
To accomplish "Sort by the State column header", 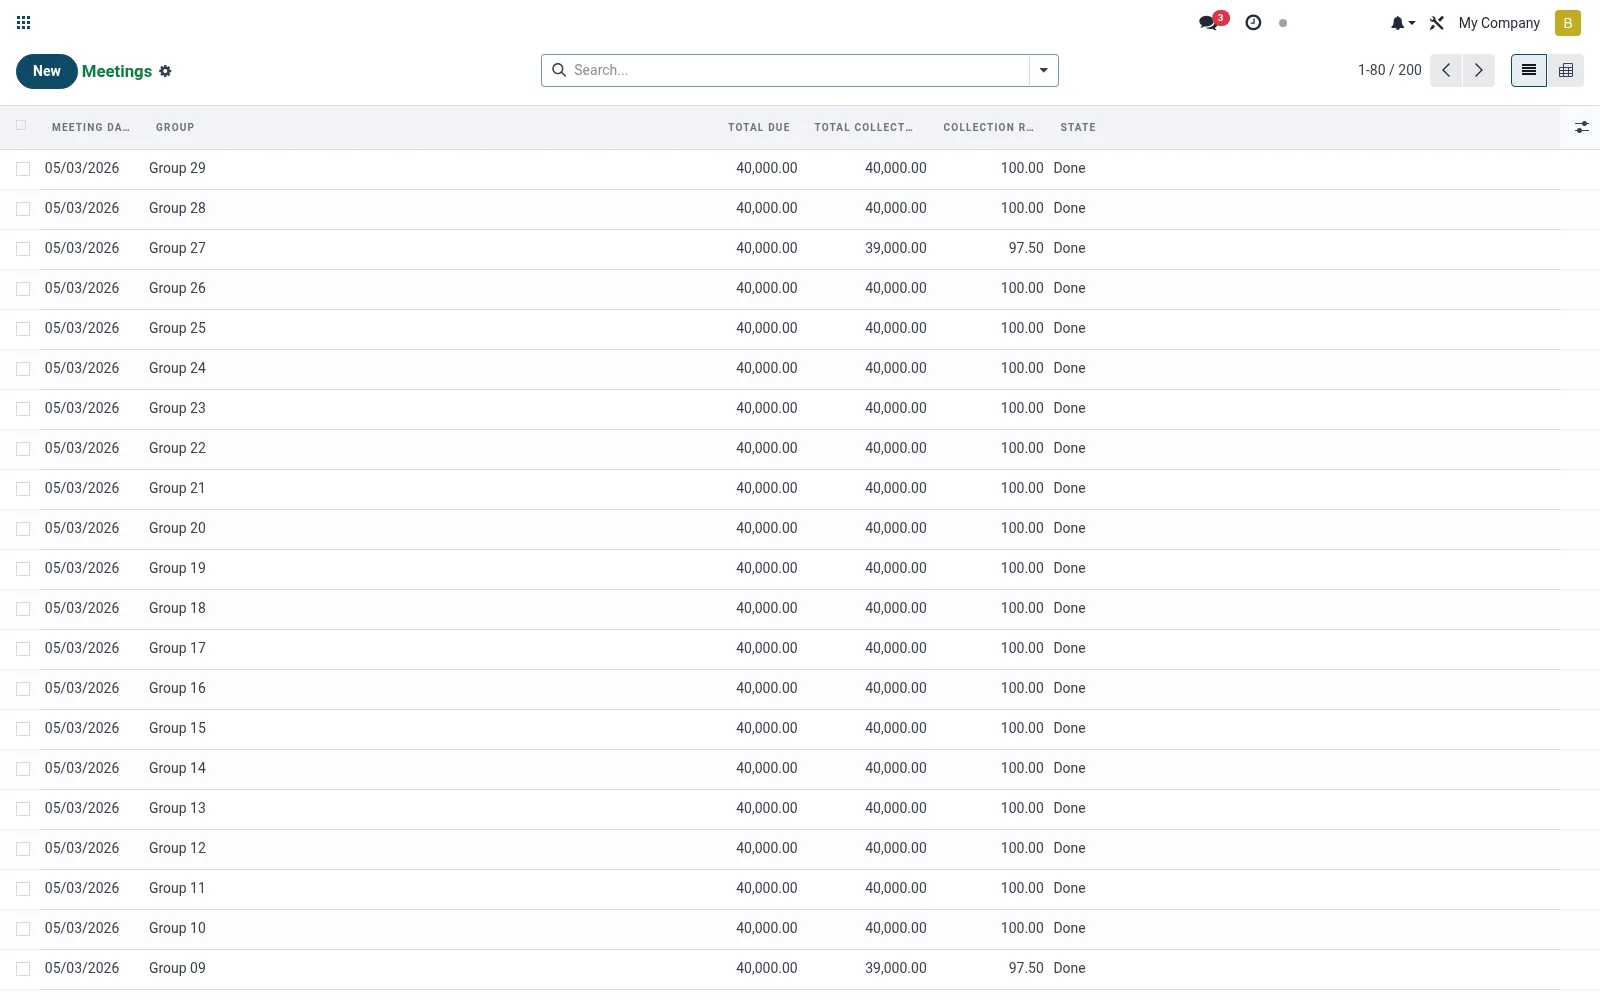I will coord(1078,127).
